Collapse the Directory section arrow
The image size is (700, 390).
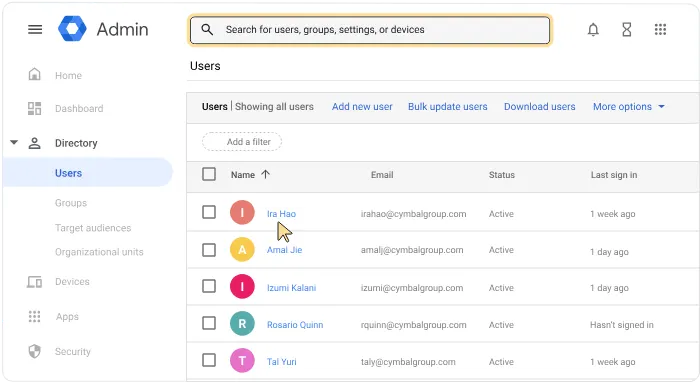(x=14, y=143)
